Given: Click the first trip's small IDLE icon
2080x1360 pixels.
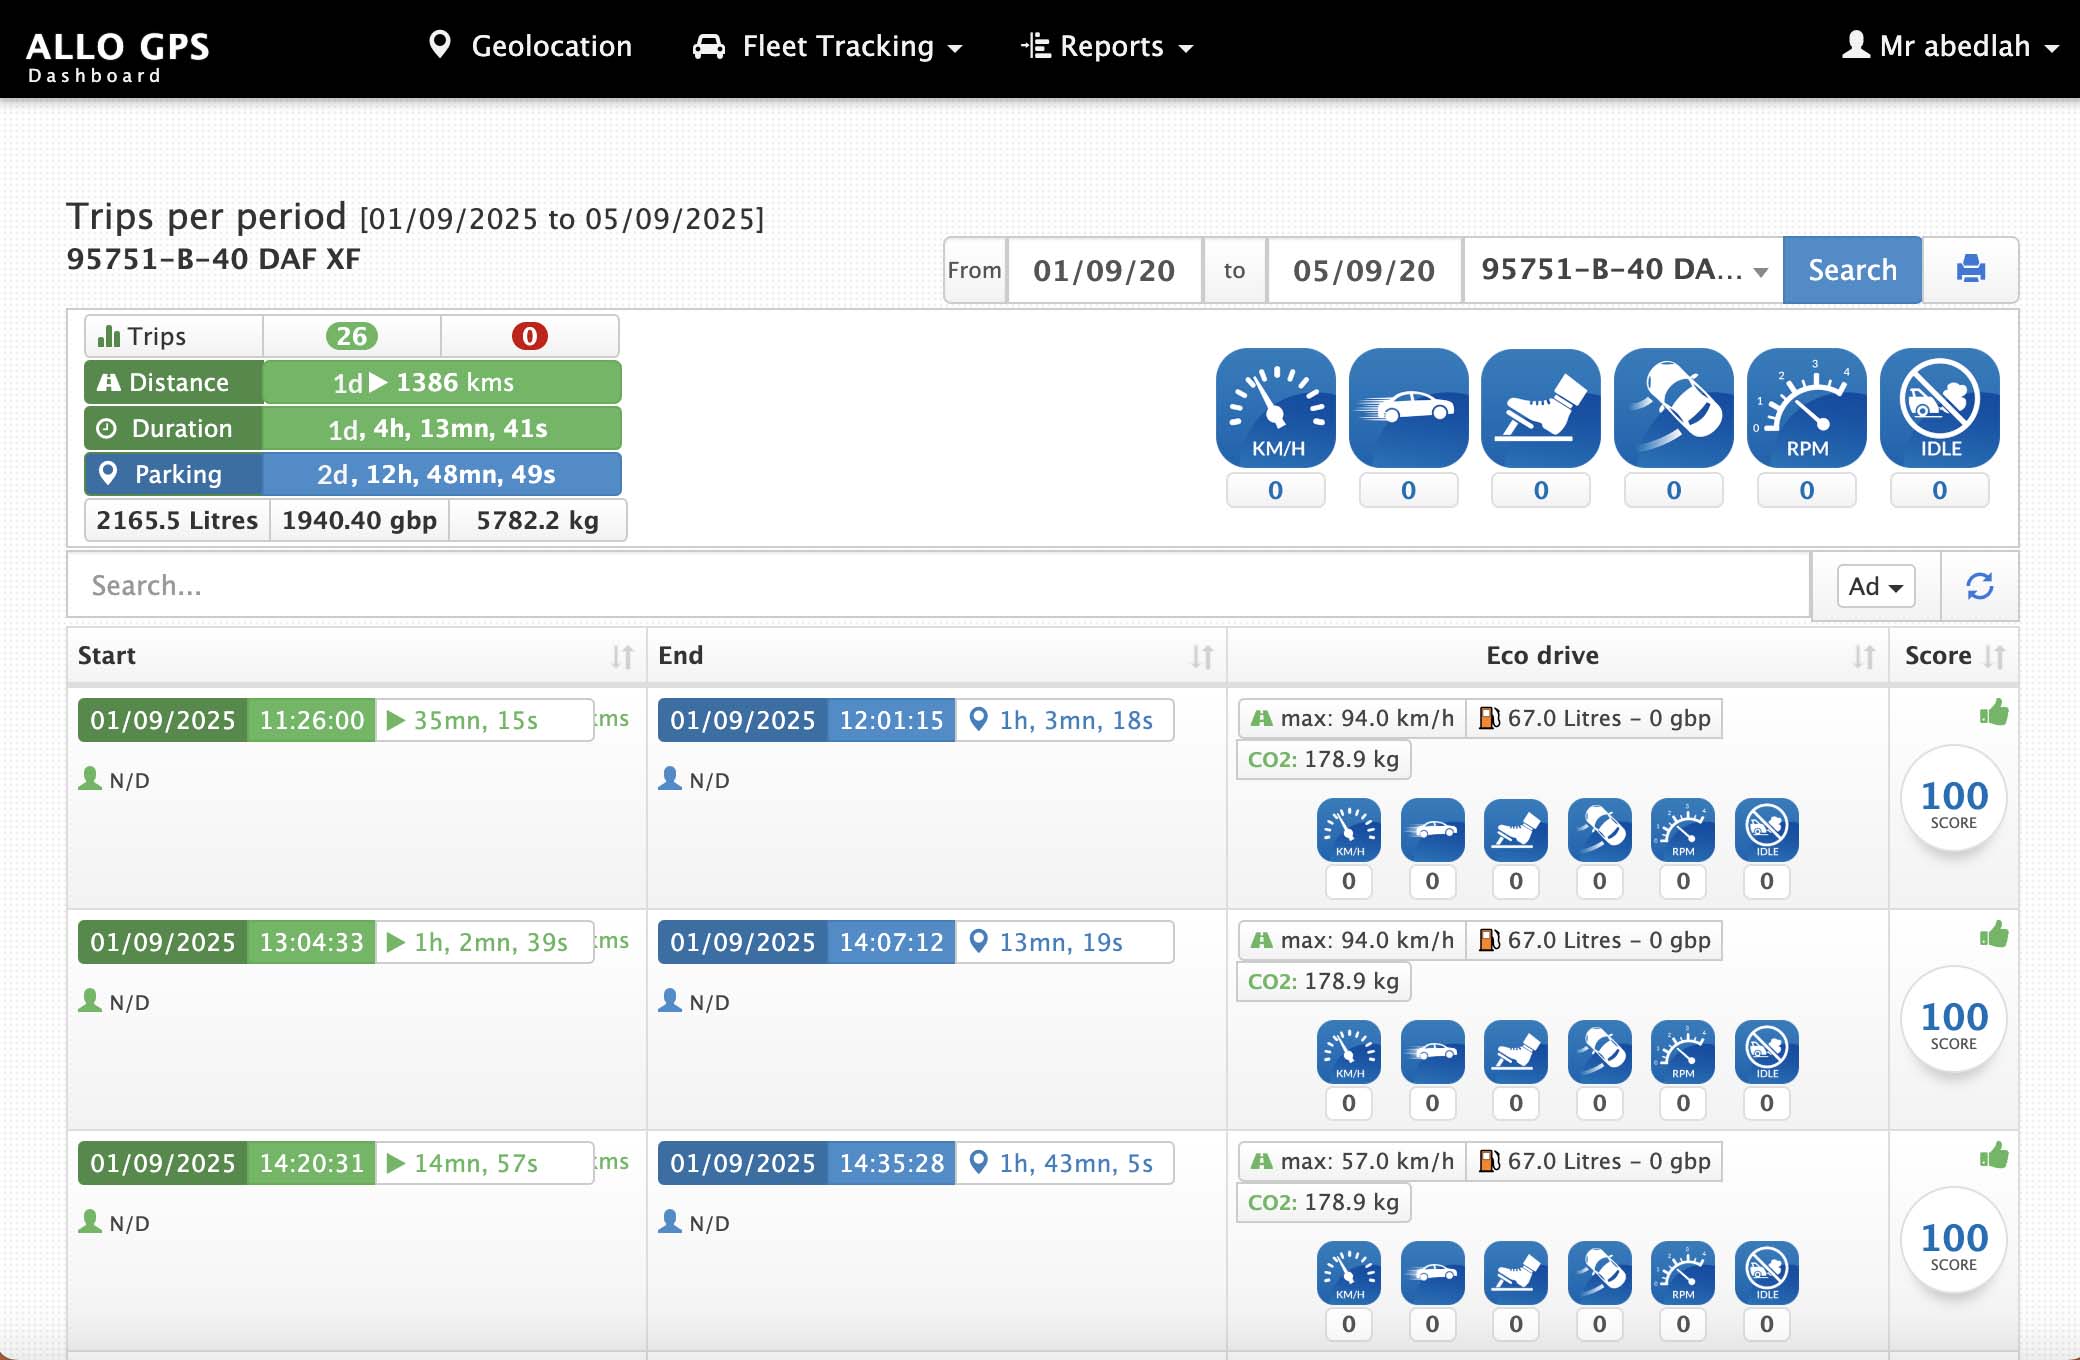Looking at the screenshot, I should tap(1766, 830).
